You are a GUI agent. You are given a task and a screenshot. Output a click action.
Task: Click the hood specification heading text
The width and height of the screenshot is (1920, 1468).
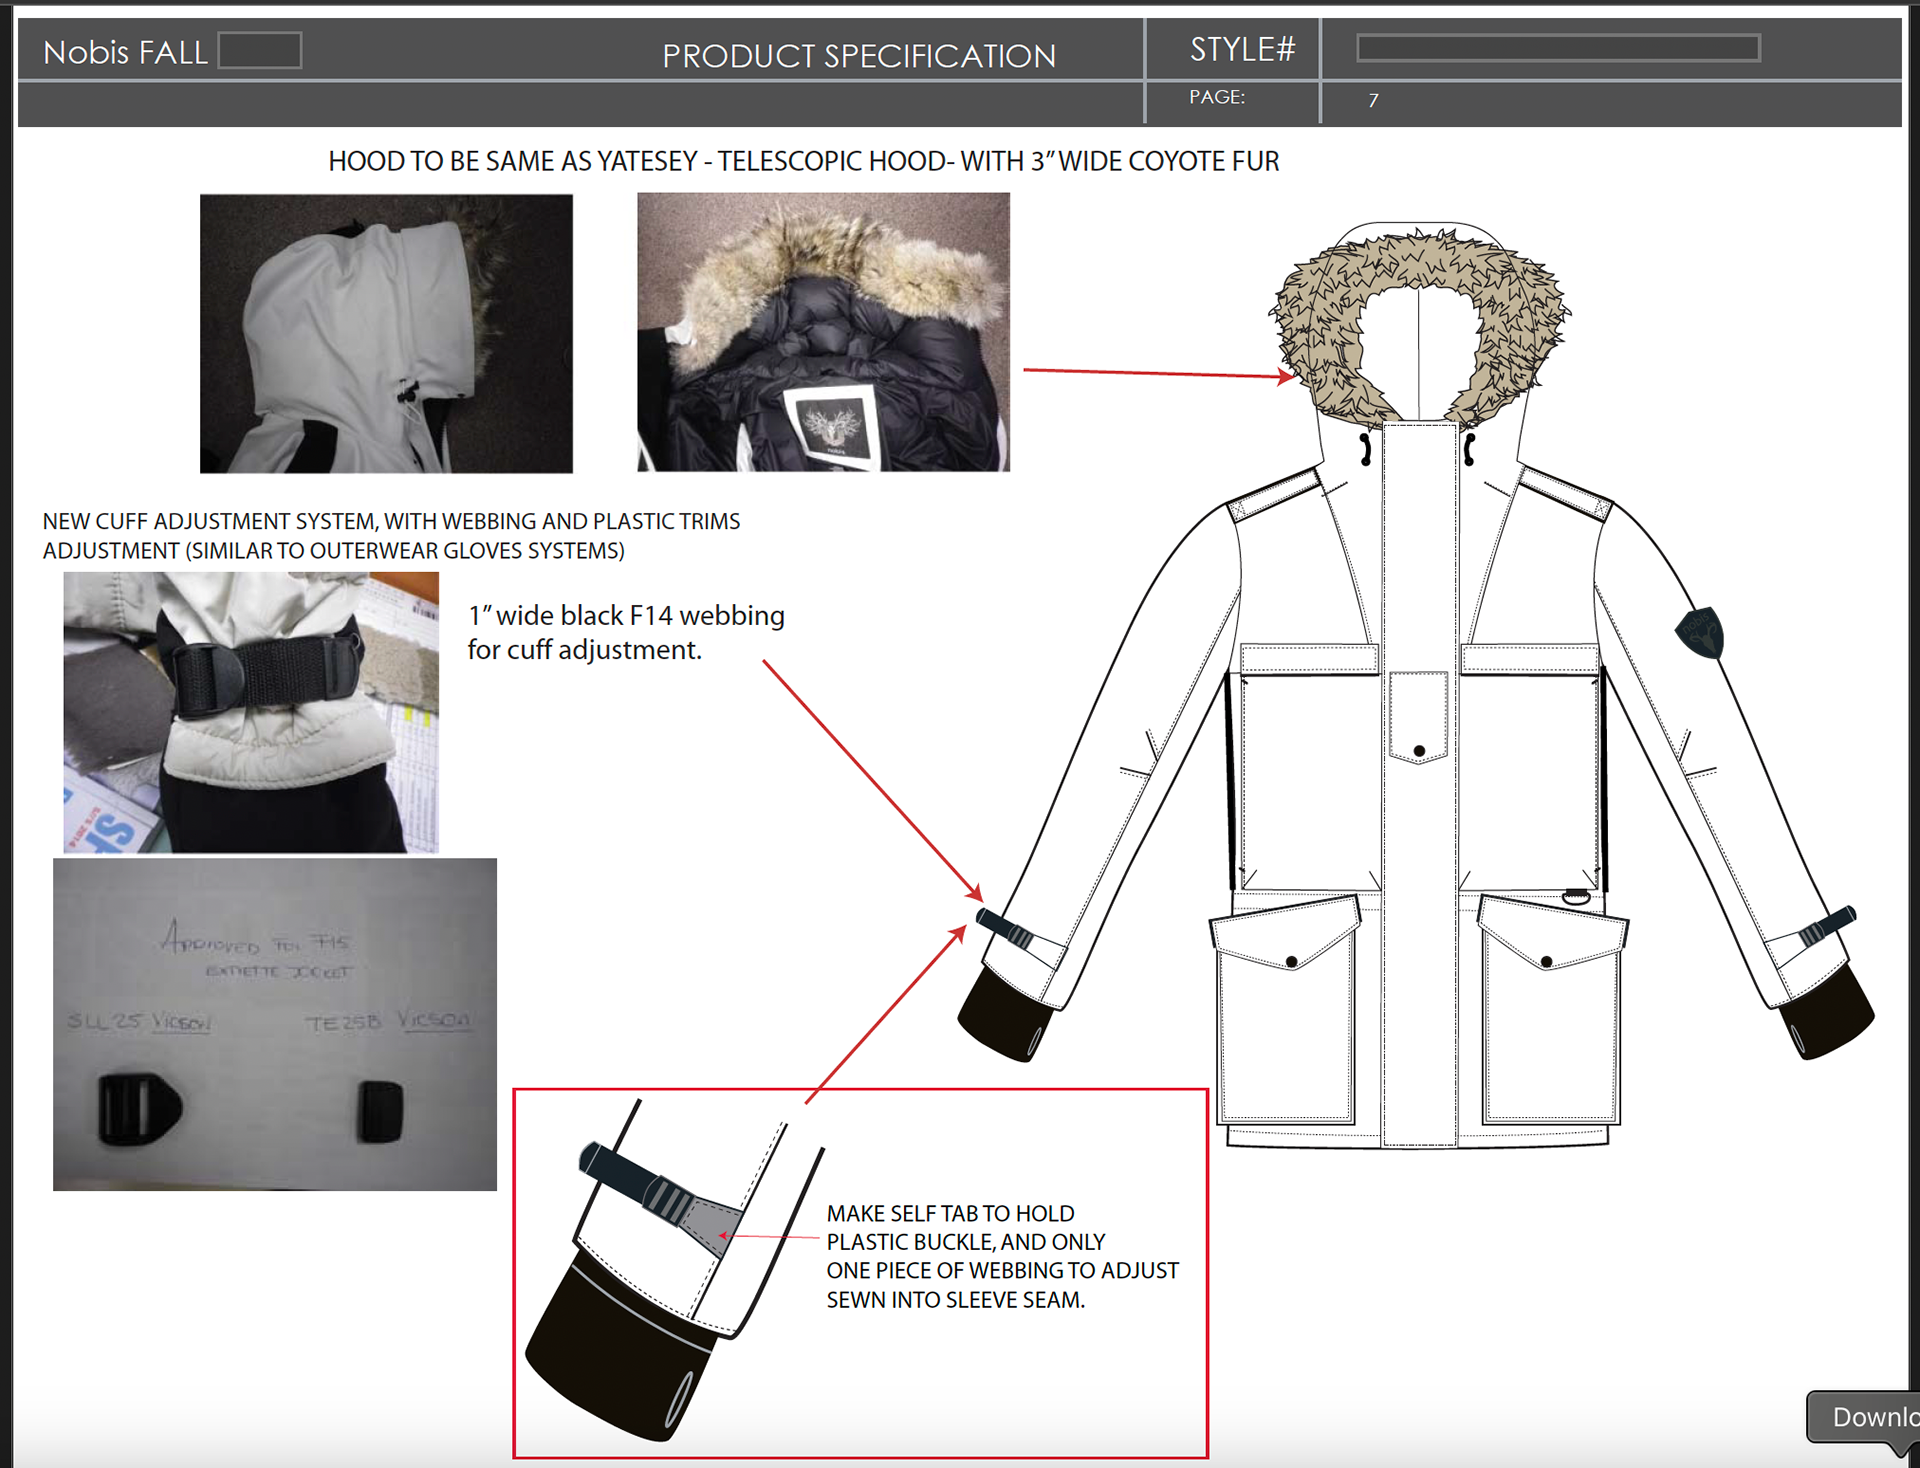point(803,161)
